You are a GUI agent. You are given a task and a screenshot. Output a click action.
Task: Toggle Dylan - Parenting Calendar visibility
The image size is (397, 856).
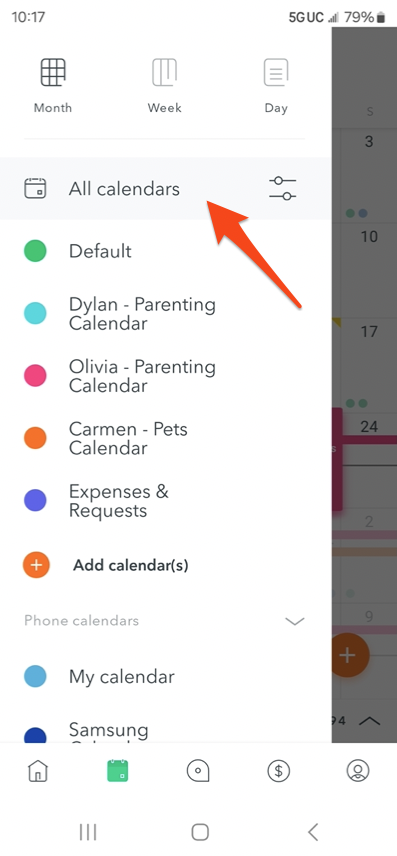[x=35, y=313]
